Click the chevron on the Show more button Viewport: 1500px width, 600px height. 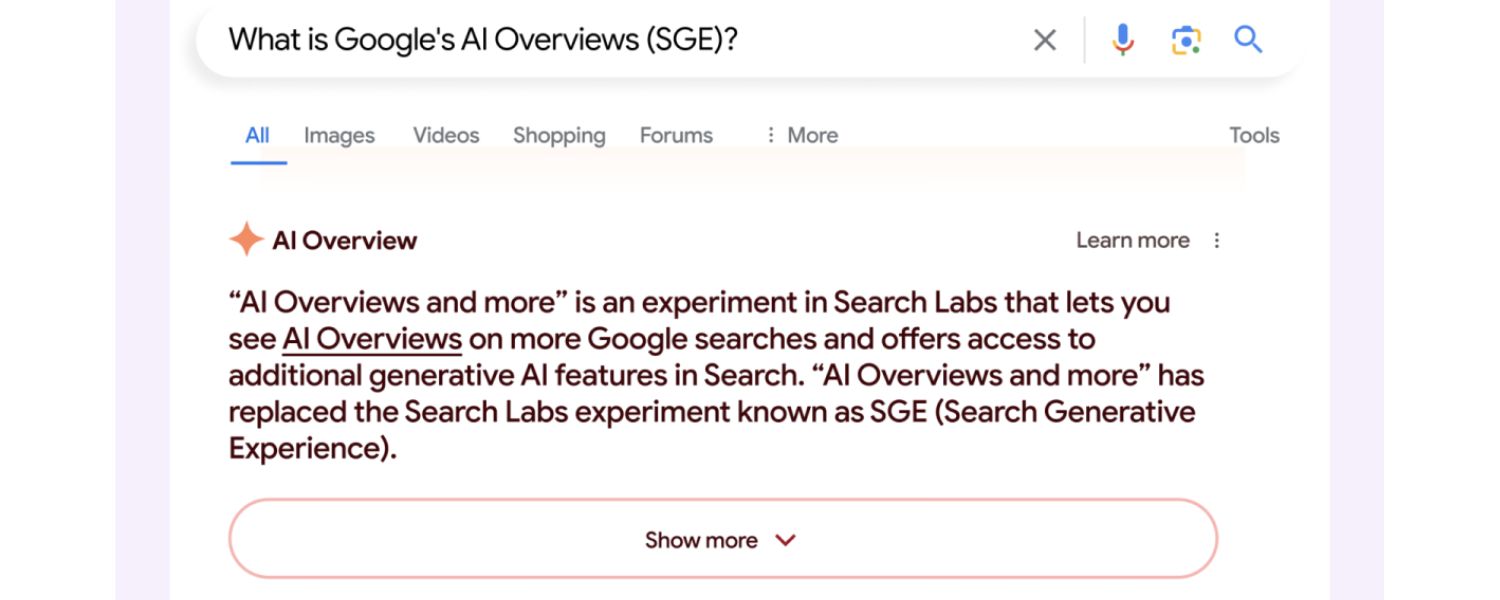click(786, 540)
